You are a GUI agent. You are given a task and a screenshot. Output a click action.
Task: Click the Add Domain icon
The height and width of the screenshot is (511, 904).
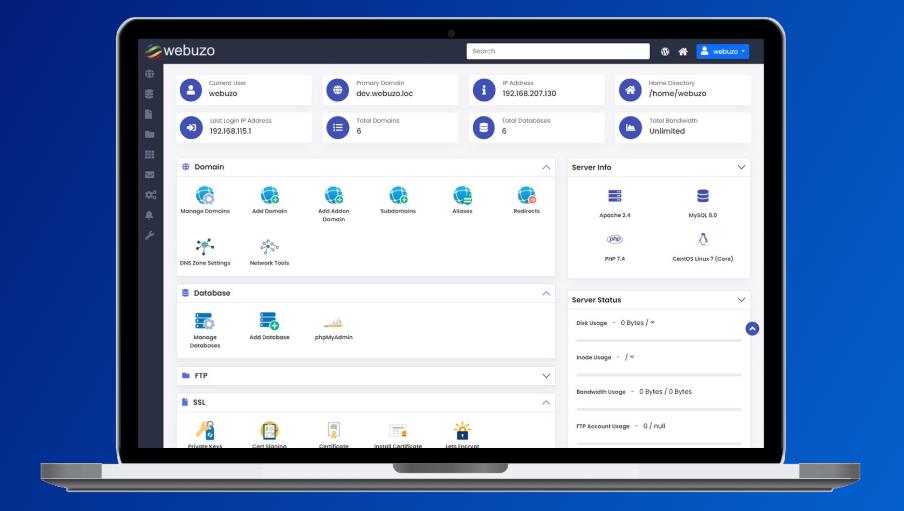click(269, 196)
